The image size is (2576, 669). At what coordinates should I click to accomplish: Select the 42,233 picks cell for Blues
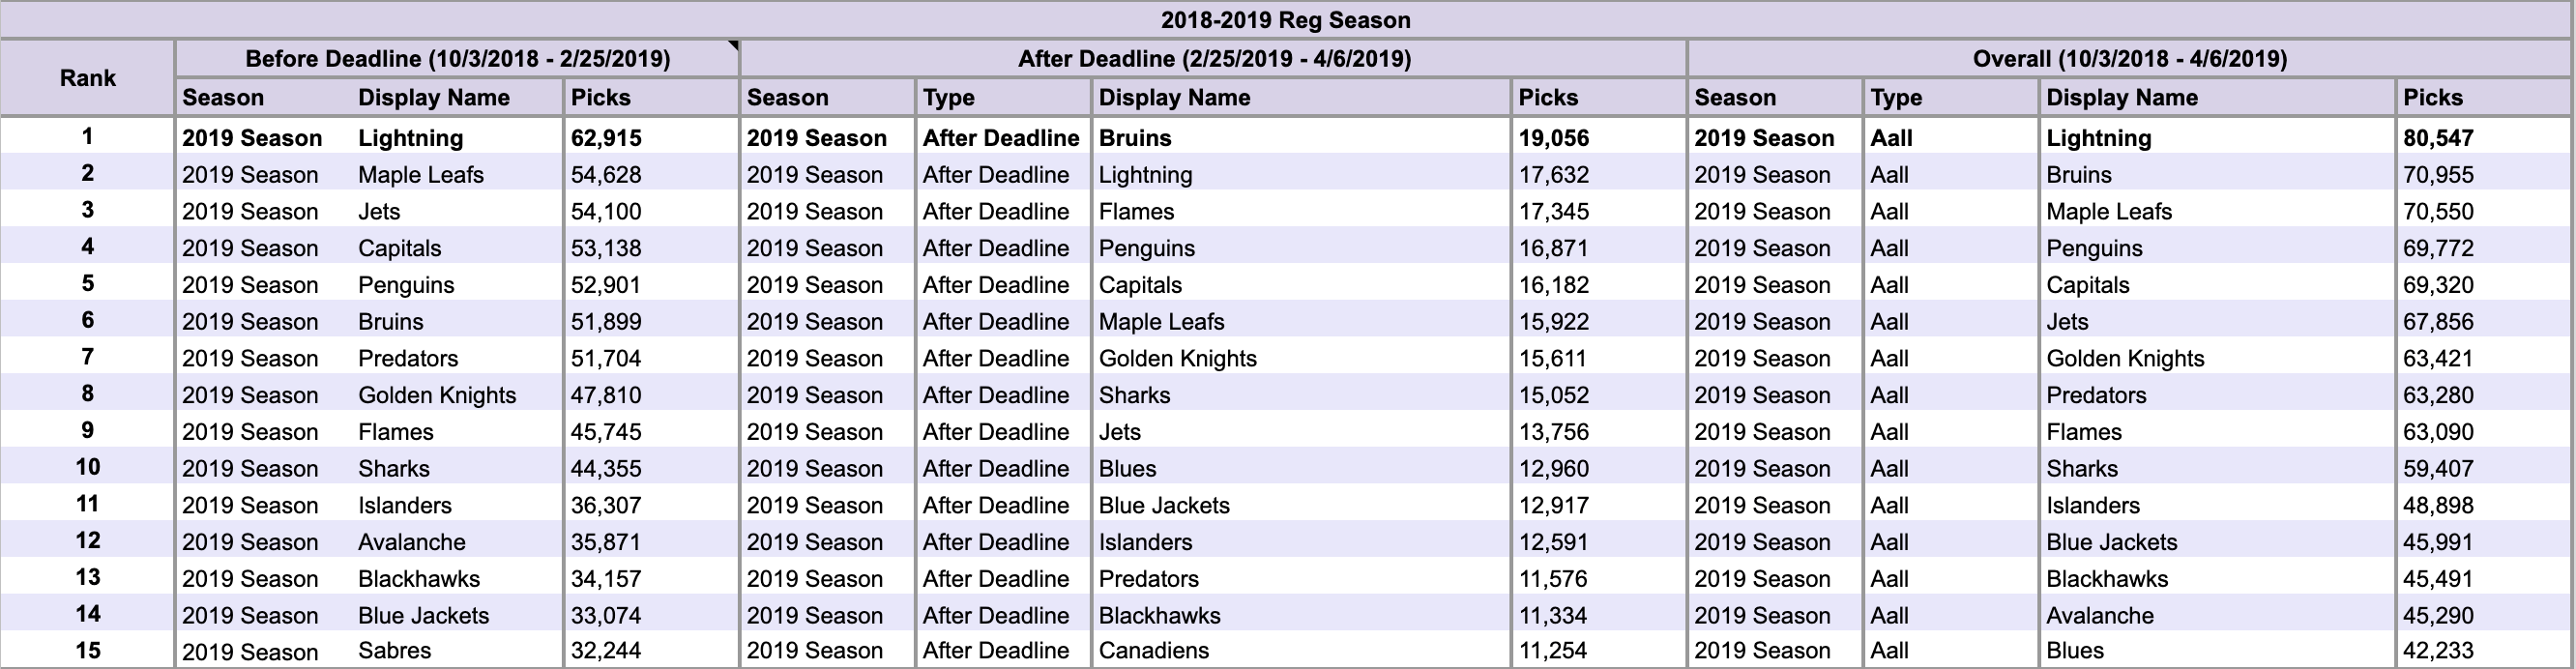(2484, 650)
